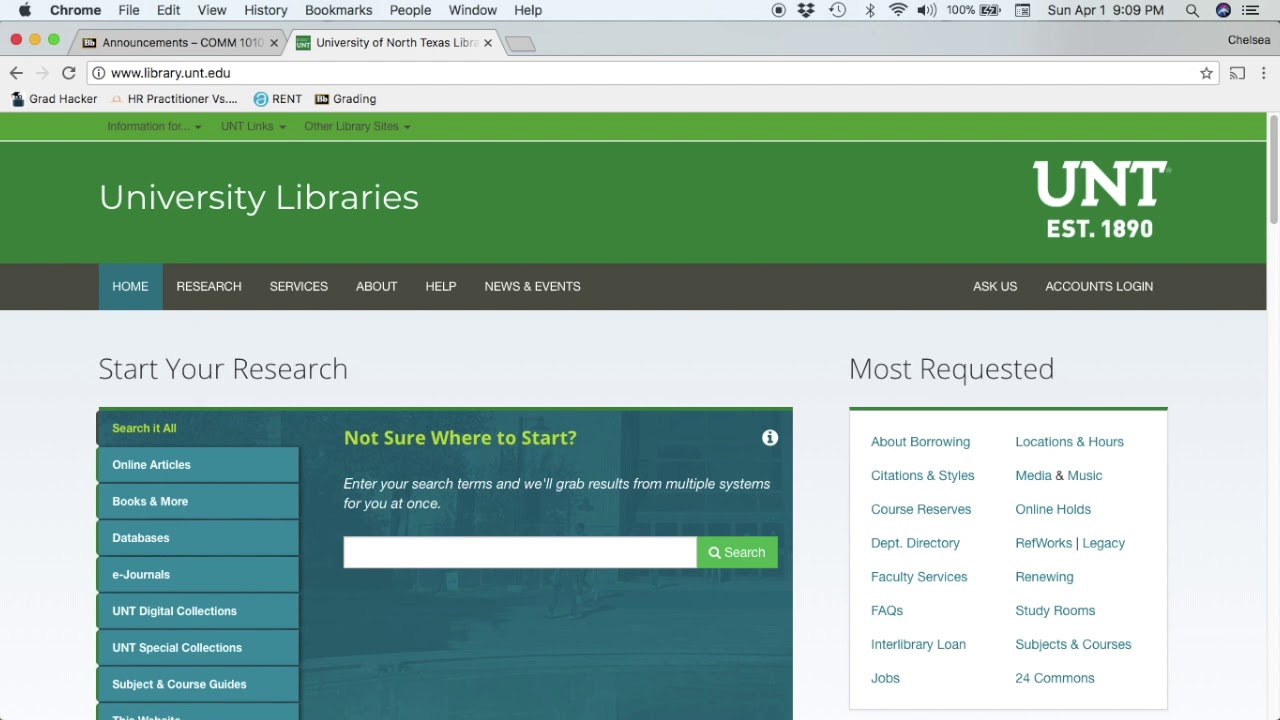This screenshot has width=1280, height=720.
Task: Close the Announcements COMM 1010 tab
Action: (x=274, y=43)
